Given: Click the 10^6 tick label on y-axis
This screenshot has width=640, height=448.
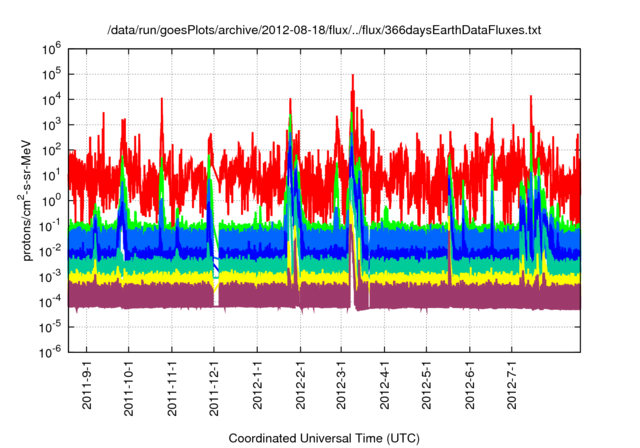Looking at the screenshot, I should 50,48.
